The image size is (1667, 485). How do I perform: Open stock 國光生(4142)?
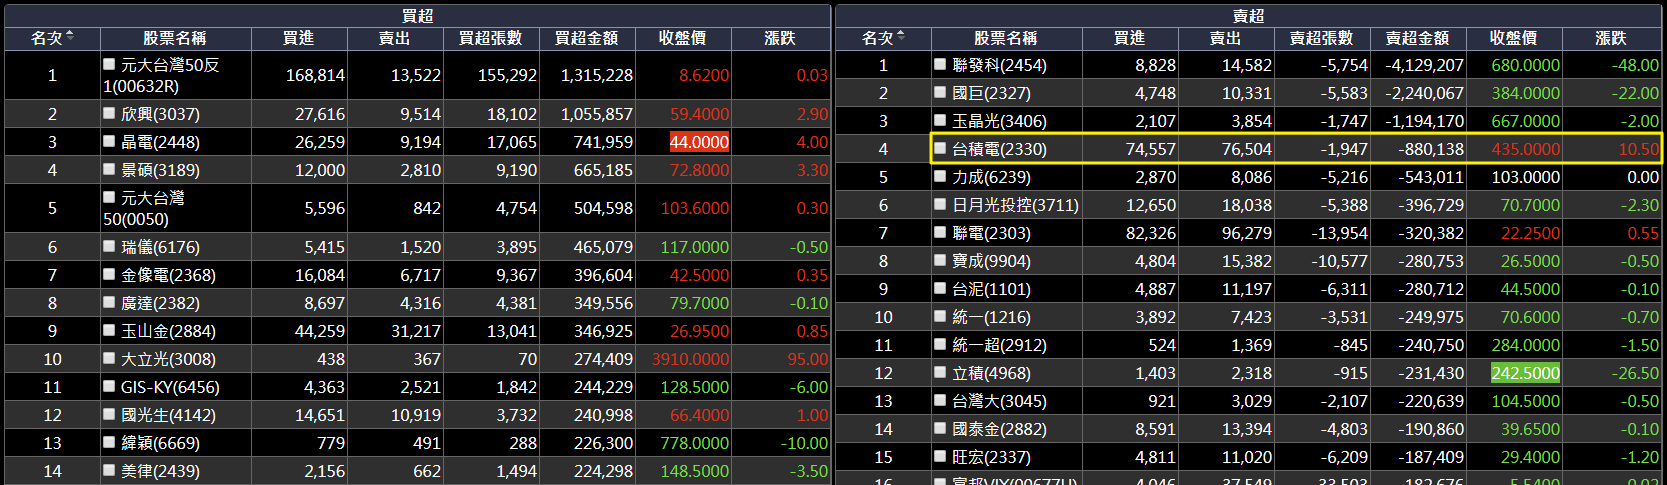168,415
